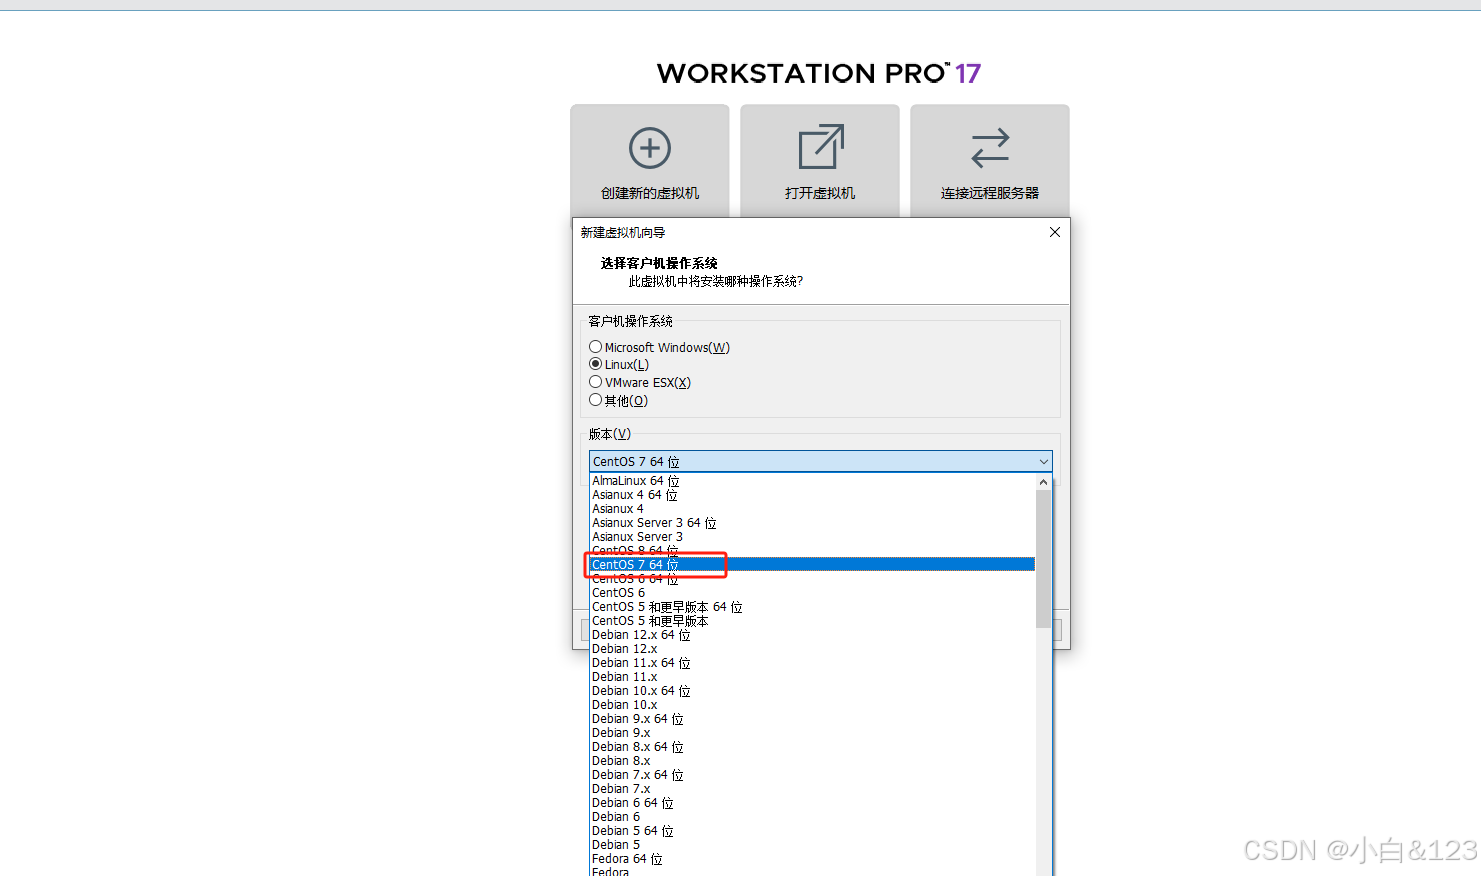The height and width of the screenshot is (876, 1481).
Task: Choose Asianux Server 3 option
Action: (x=812, y=537)
